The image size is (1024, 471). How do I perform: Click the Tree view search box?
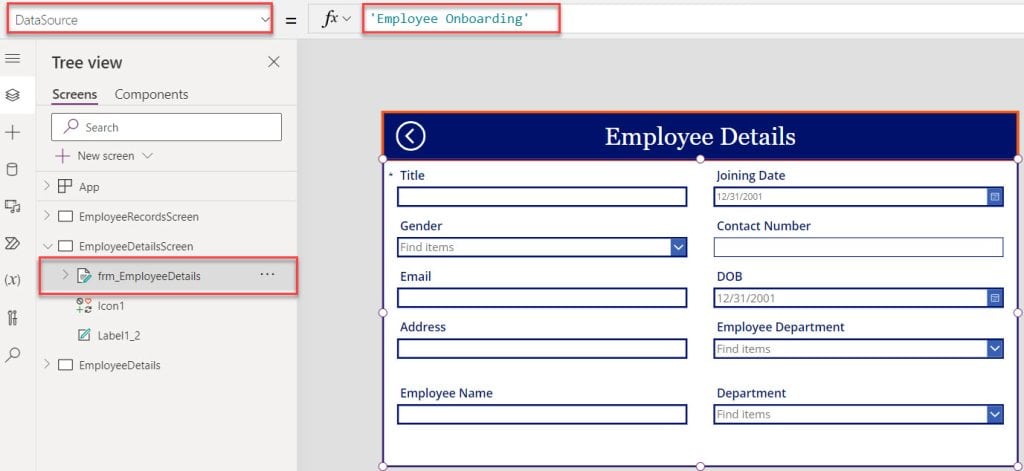click(167, 127)
